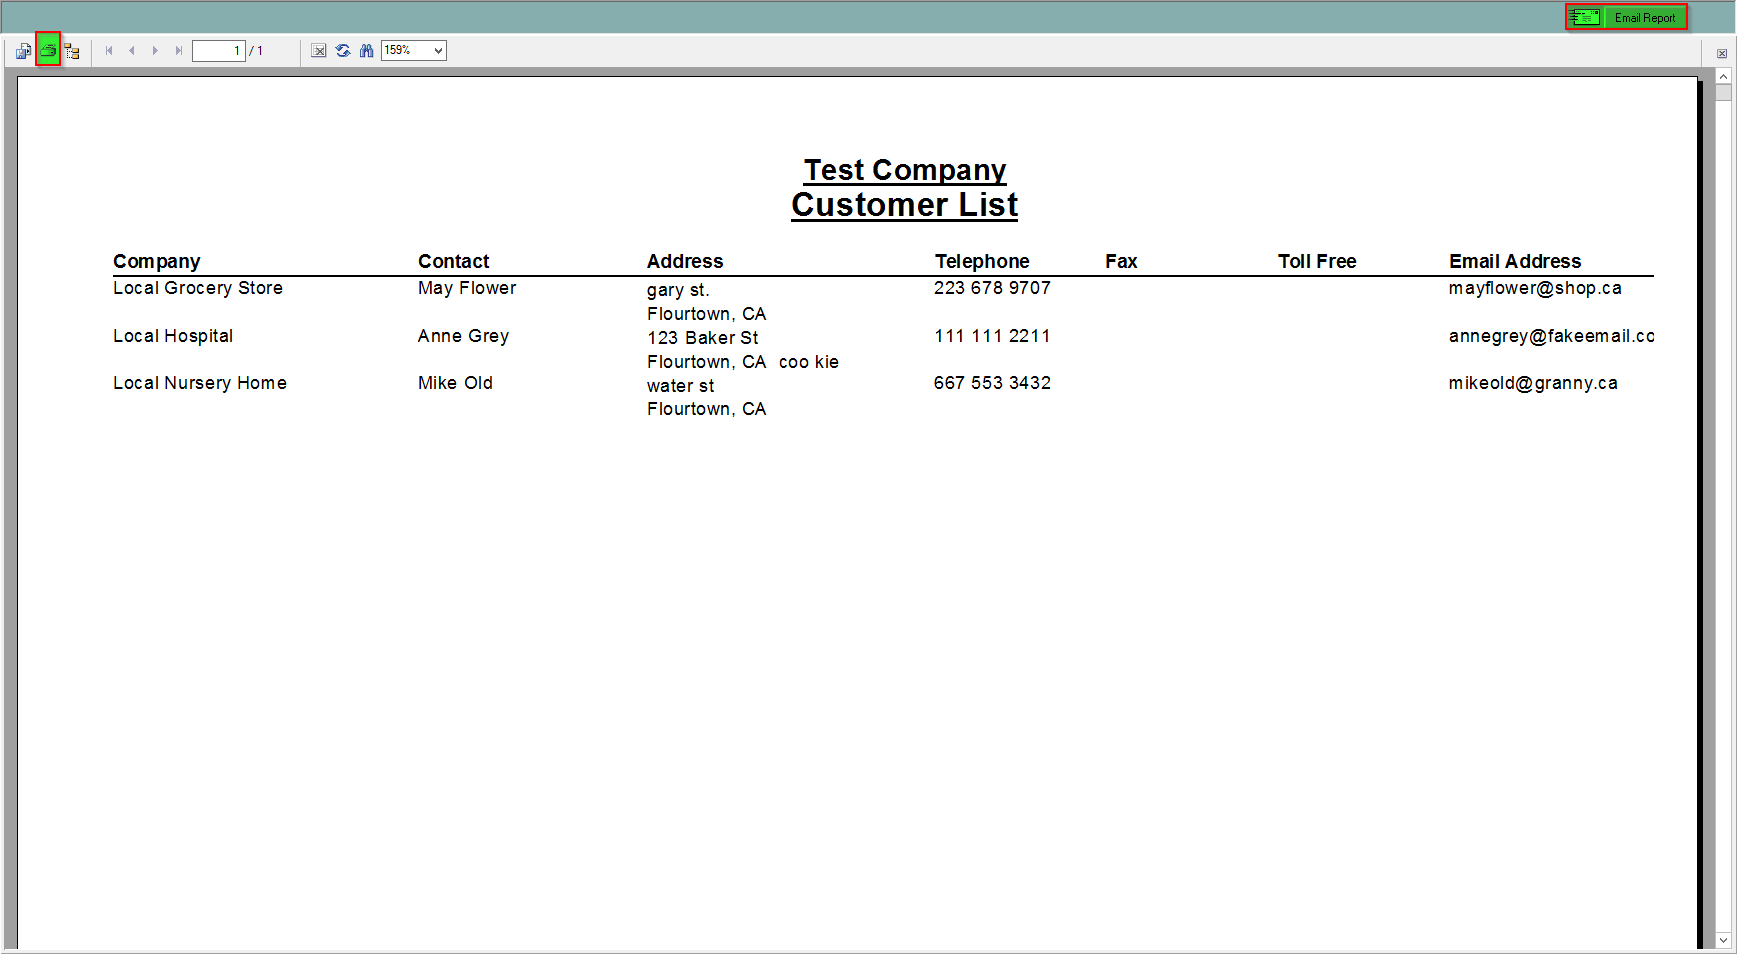Viewport: 1737px width, 954px height.
Task: Select the page number input field
Action: coord(218,50)
